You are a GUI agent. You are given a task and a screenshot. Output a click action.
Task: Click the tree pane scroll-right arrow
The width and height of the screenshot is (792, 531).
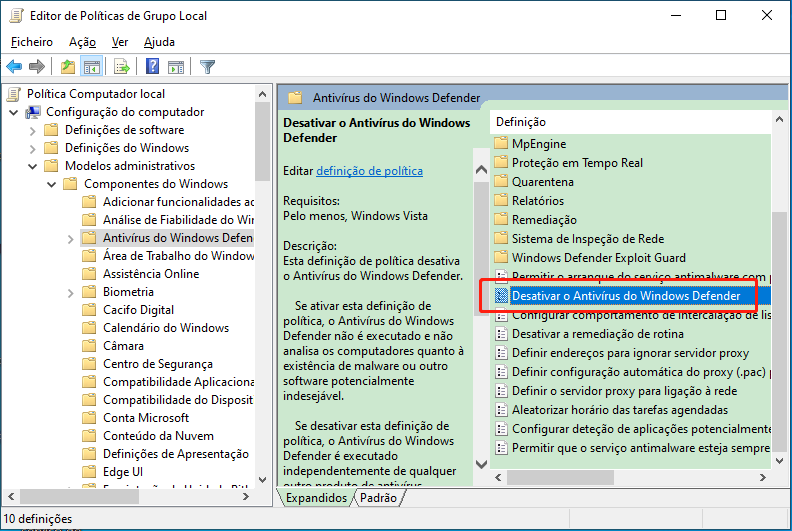246,497
